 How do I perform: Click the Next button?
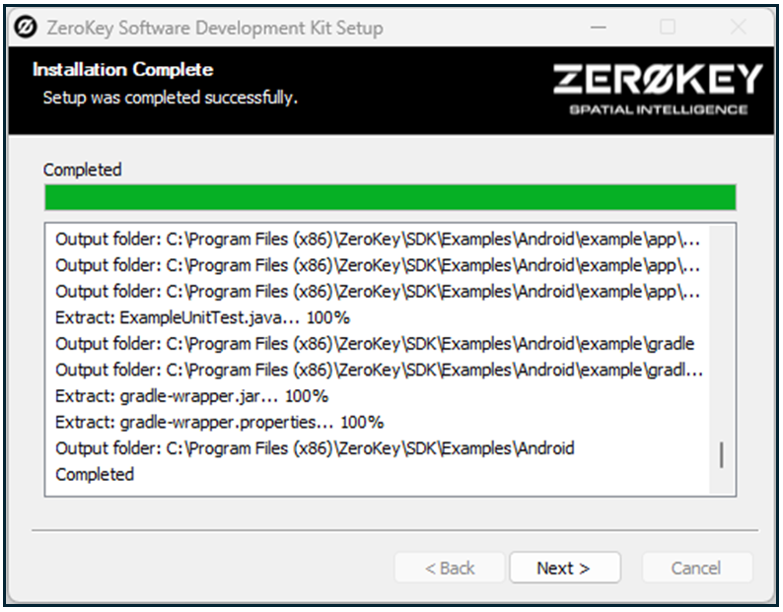click(564, 568)
